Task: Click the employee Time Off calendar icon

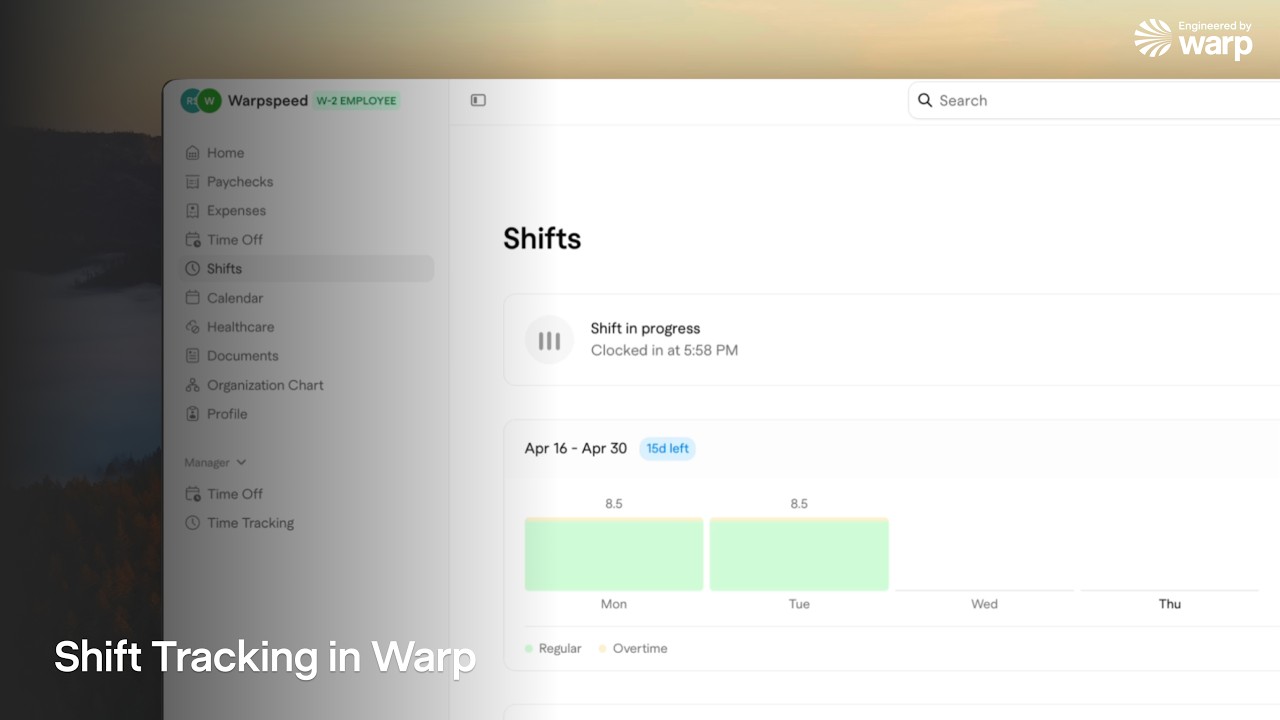Action: click(193, 240)
